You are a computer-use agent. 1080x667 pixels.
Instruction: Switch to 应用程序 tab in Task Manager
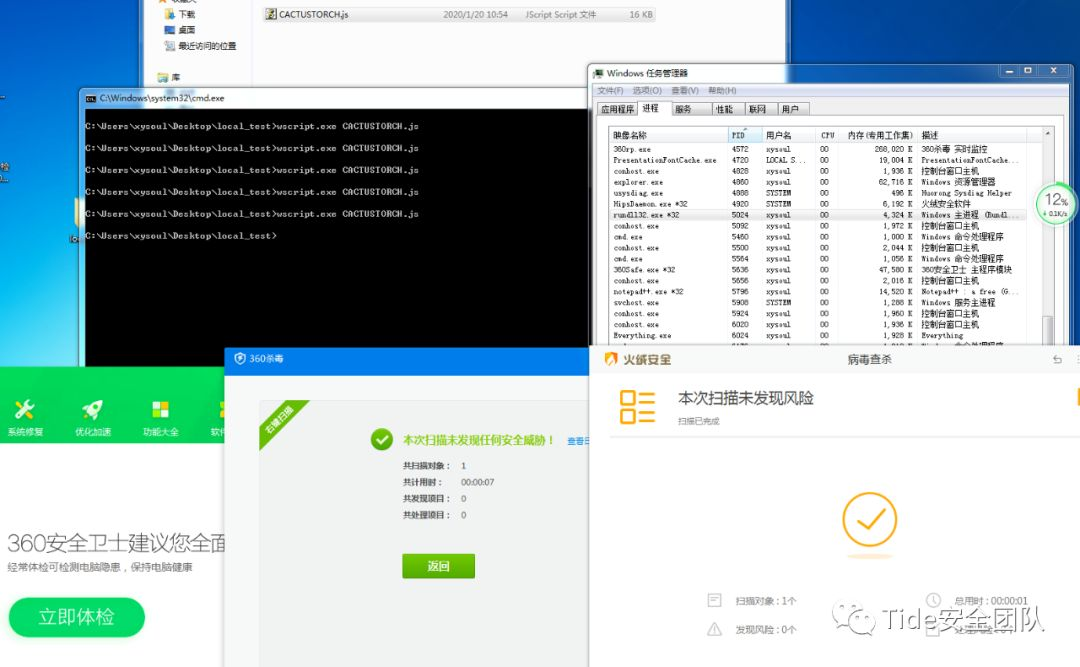pyautogui.click(x=616, y=109)
